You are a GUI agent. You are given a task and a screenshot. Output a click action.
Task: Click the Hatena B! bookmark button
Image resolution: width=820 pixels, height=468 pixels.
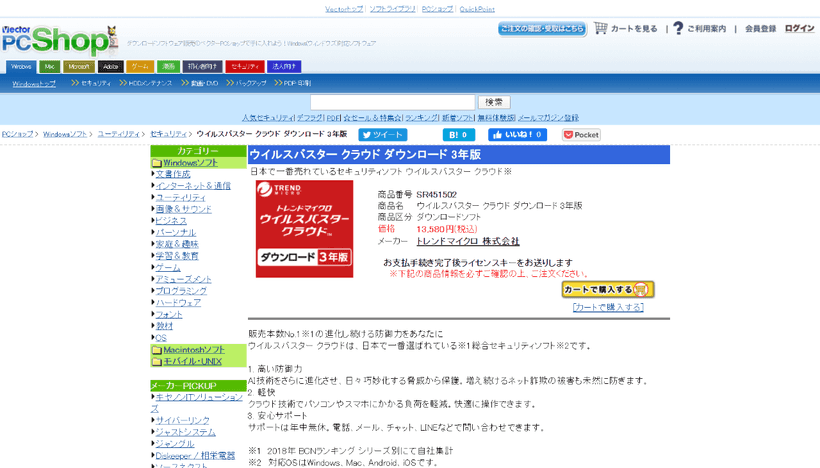click(459, 135)
